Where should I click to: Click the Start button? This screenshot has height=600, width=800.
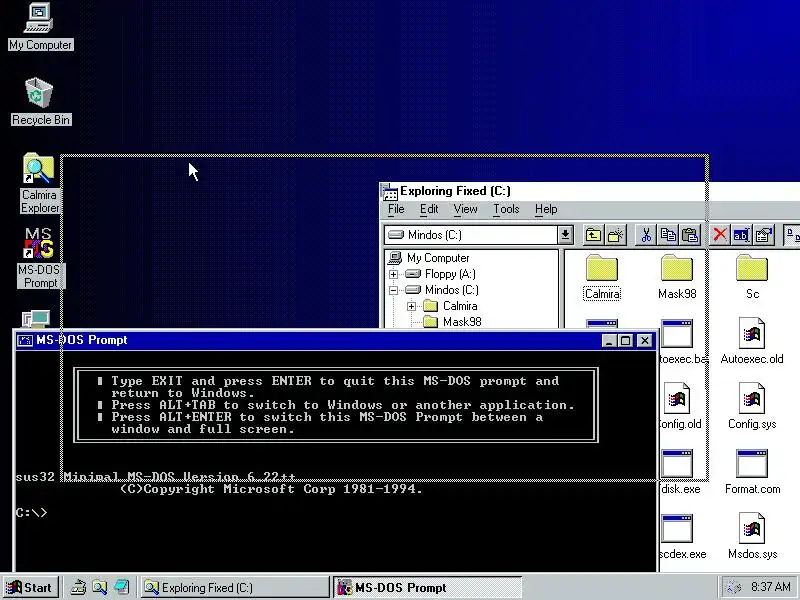coord(30,587)
